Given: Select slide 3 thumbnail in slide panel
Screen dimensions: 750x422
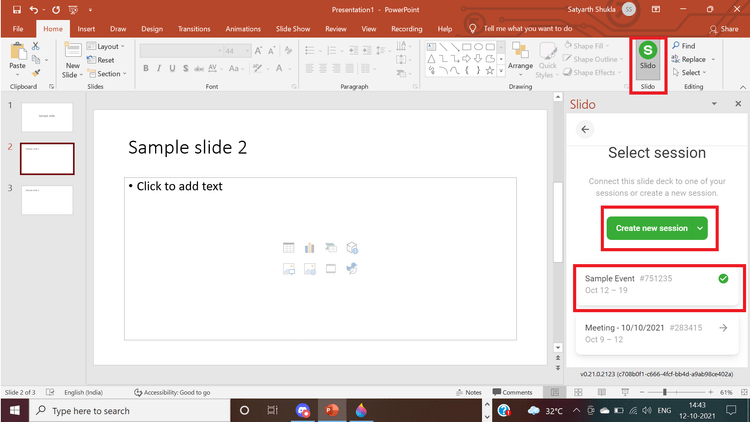Looking at the screenshot, I should point(47,200).
